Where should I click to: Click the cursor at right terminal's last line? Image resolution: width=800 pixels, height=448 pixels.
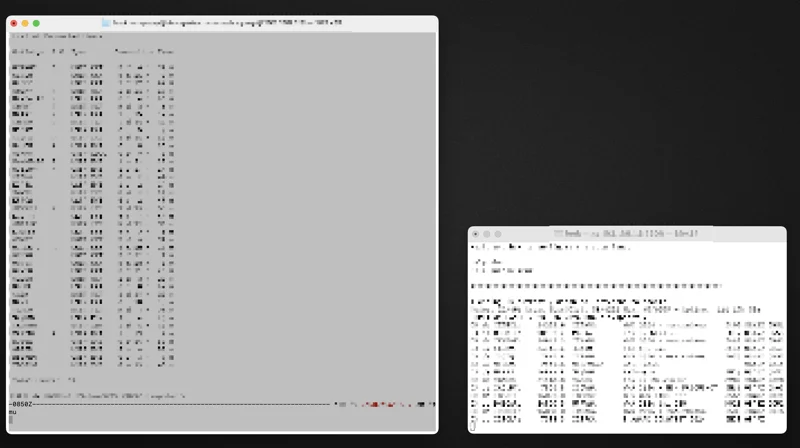point(472,427)
